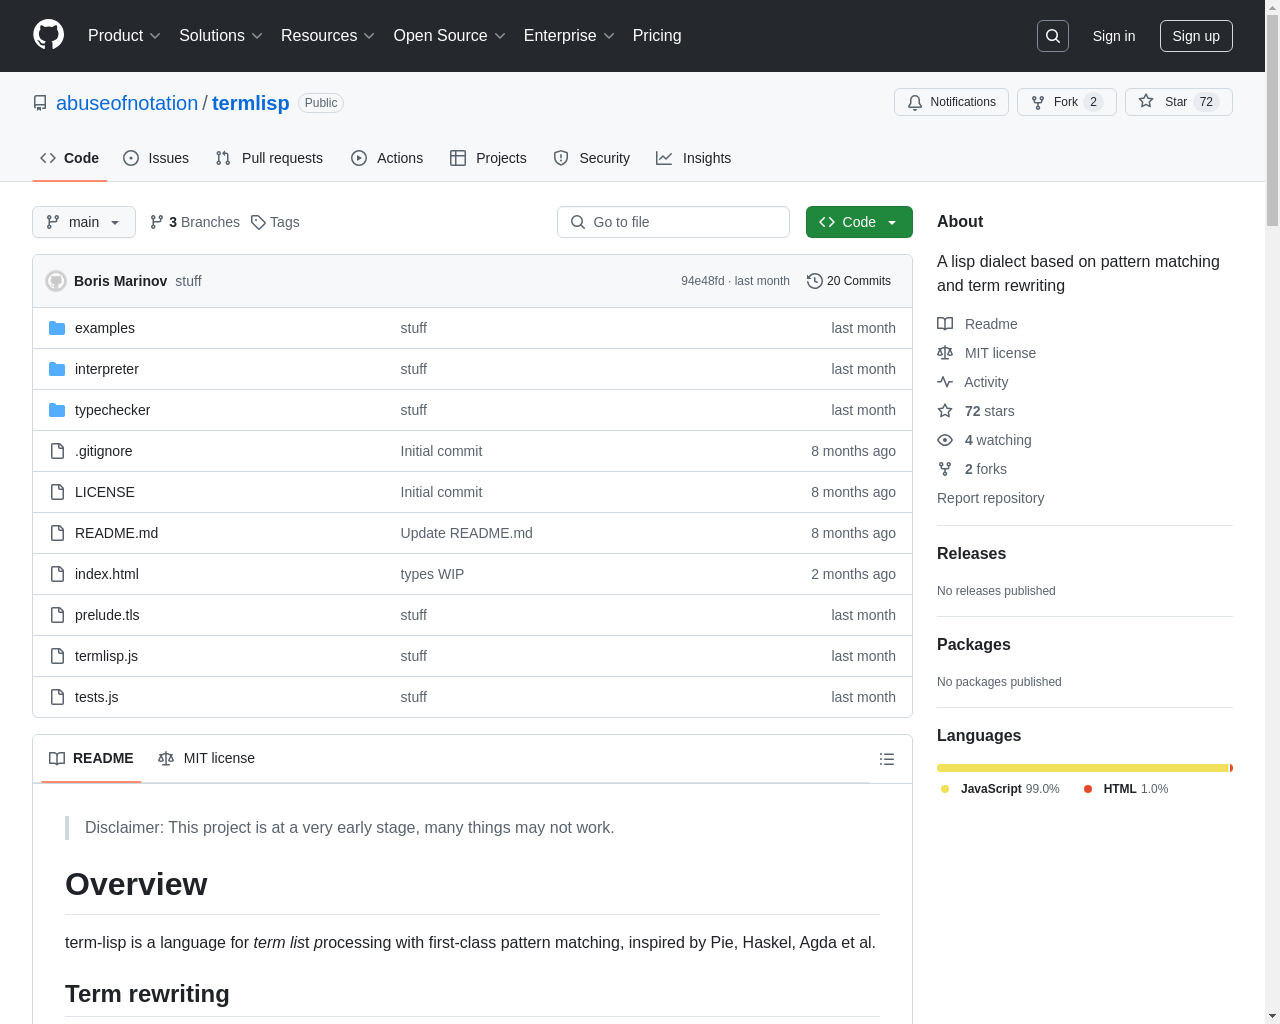The image size is (1280, 1024).
Task: Open the README.md file
Action: tap(116, 533)
